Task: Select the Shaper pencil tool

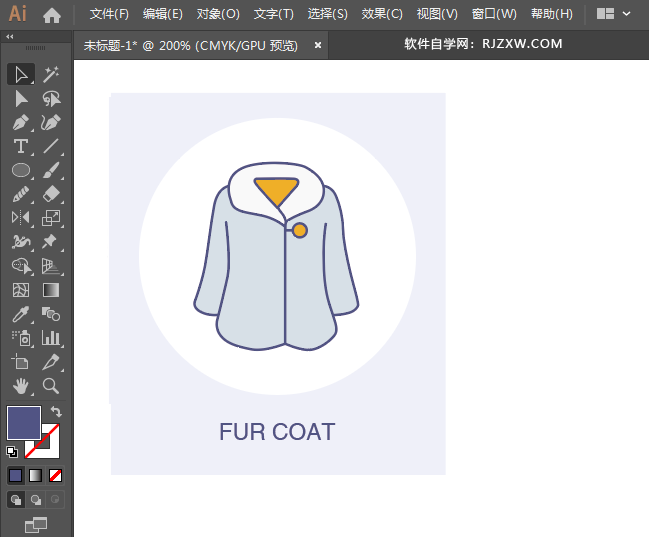Action: pos(21,194)
